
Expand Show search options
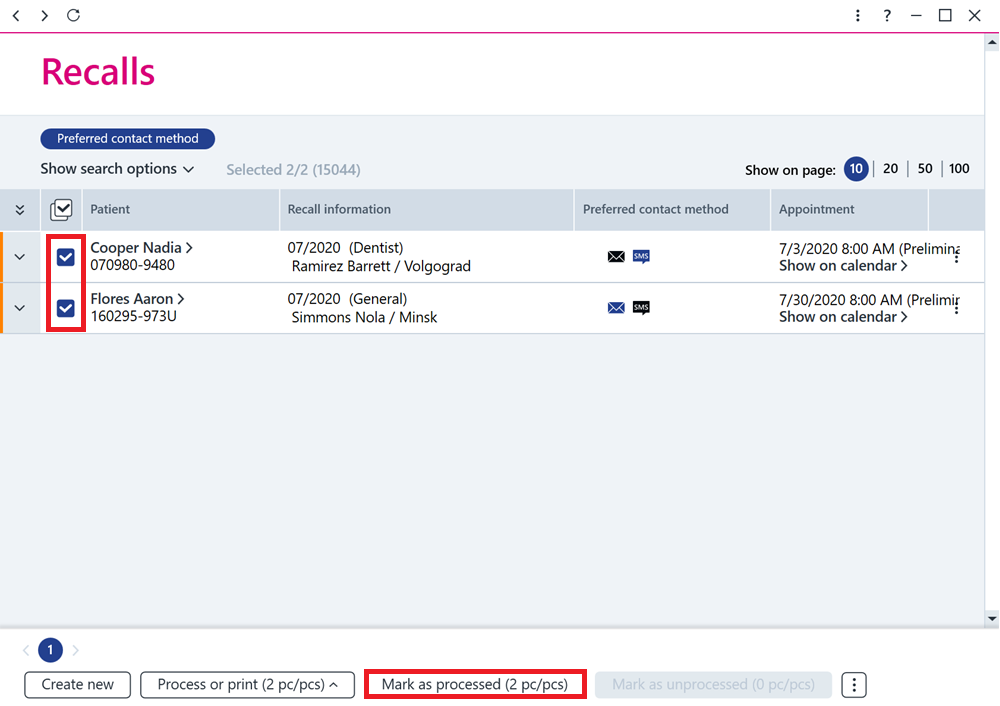(x=117, y=169)
